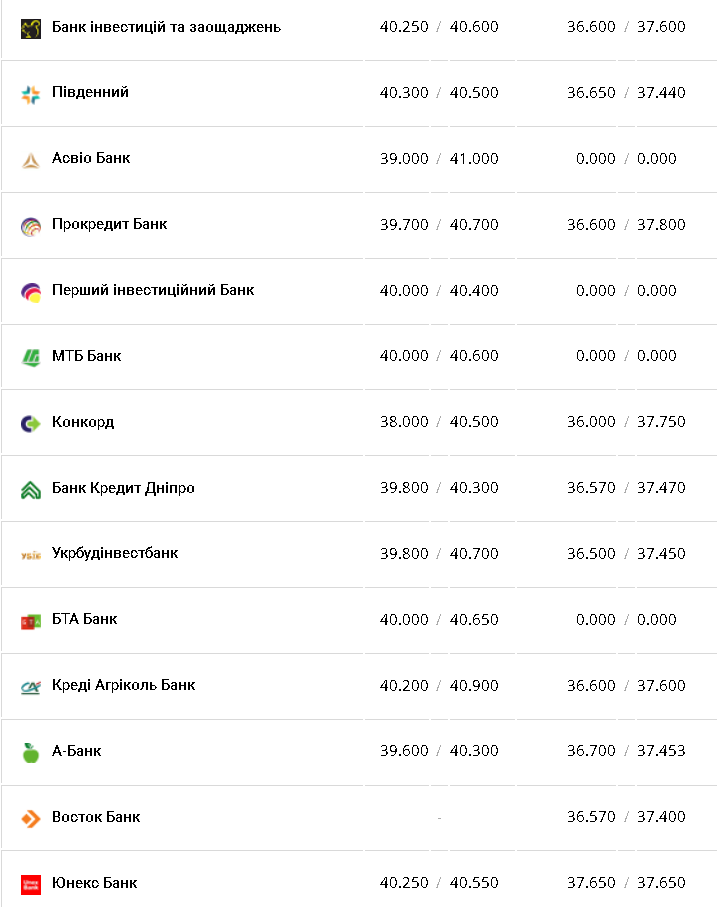
Task: Open the Південний bank name link
Action: 90,92
